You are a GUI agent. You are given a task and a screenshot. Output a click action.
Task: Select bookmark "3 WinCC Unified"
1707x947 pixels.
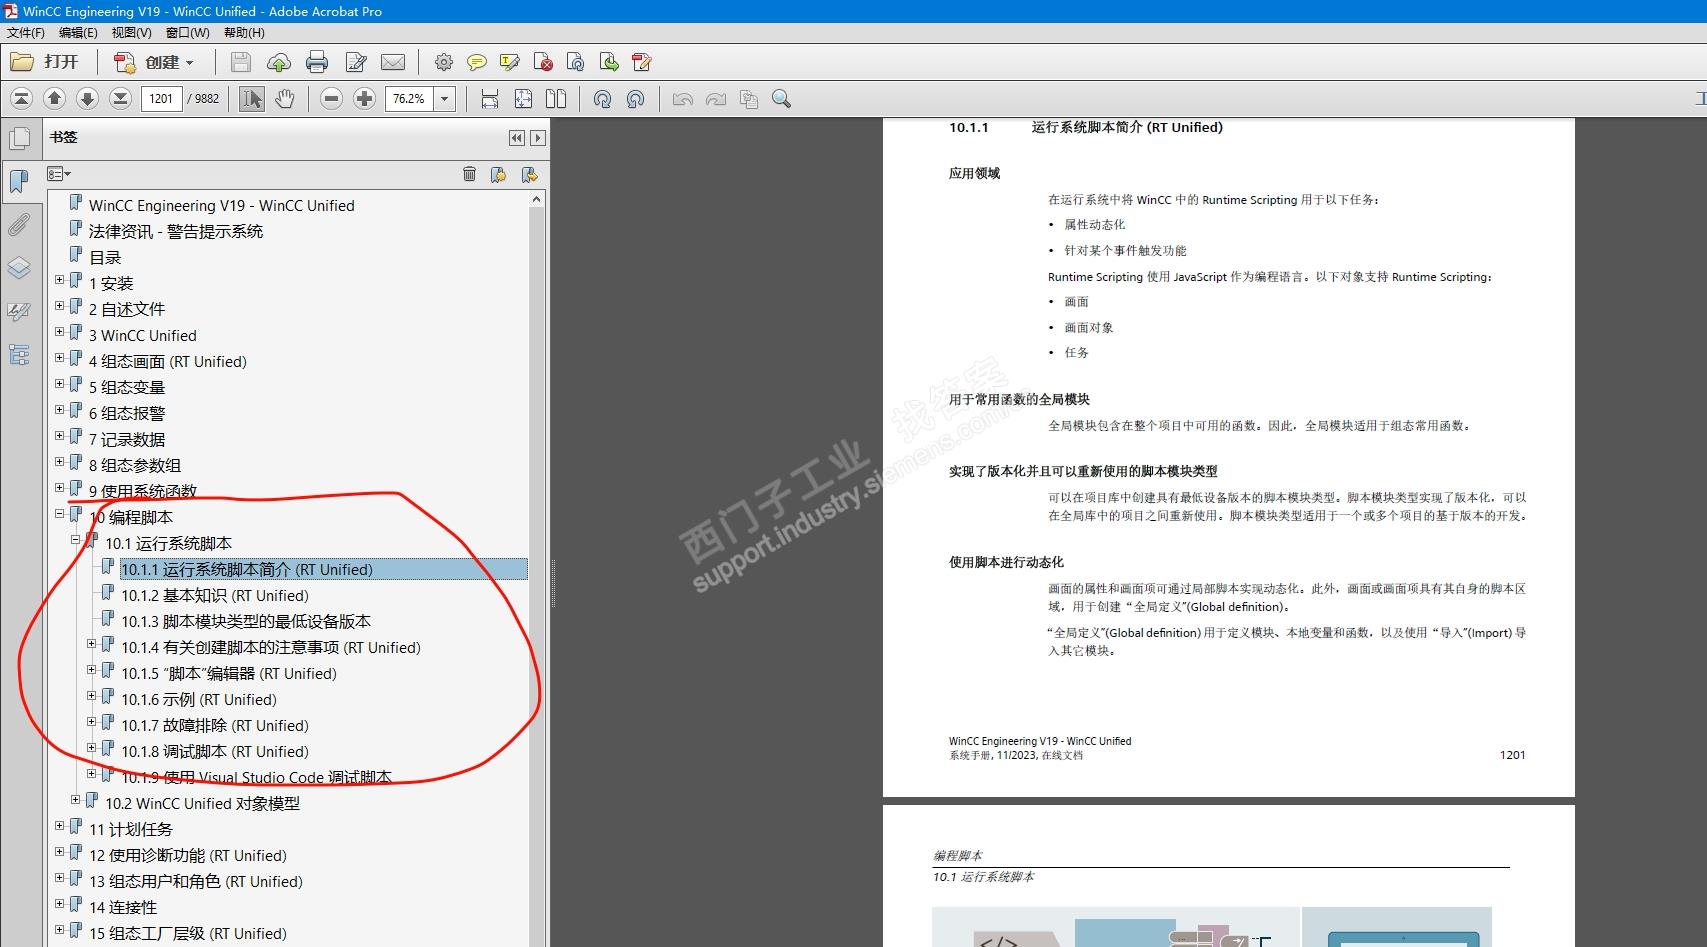pos(143,335)
